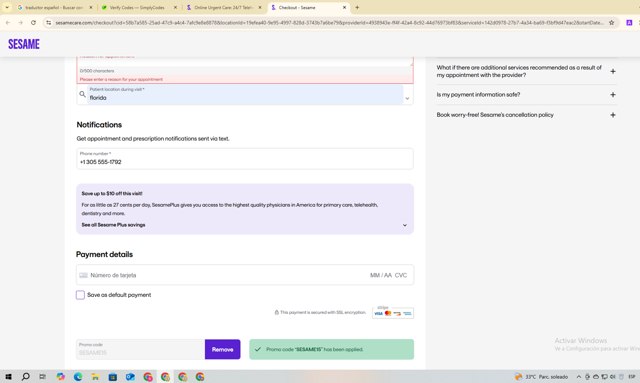Open Windows taskbar search

[25, 376]
